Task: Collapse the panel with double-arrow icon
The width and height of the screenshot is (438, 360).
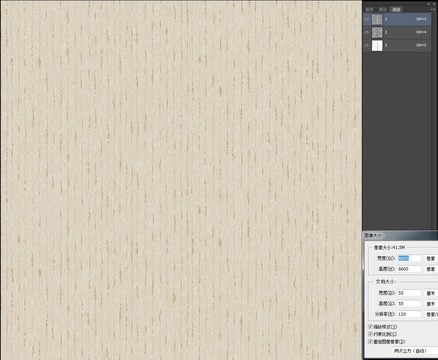Action: coord(429,4)
